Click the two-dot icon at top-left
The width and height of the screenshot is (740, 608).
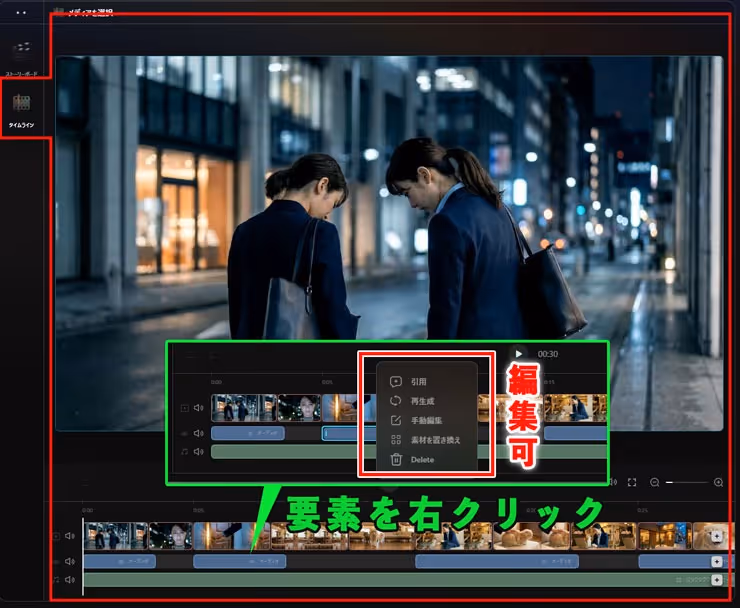21,13
